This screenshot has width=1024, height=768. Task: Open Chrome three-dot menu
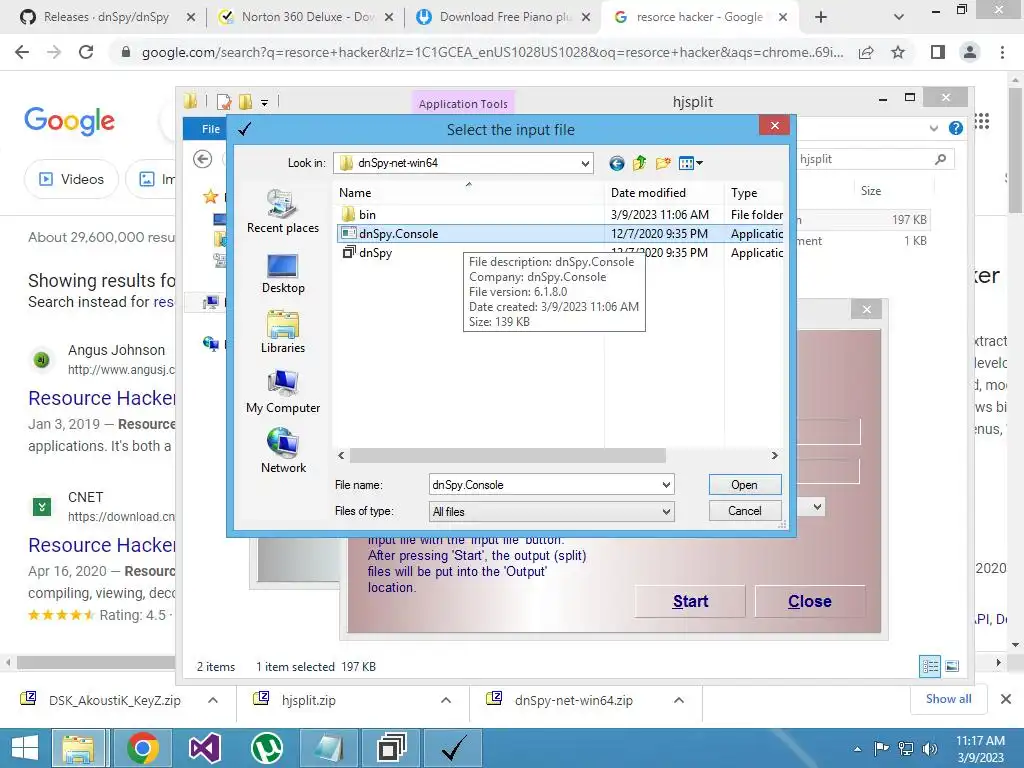point(1002,52)
